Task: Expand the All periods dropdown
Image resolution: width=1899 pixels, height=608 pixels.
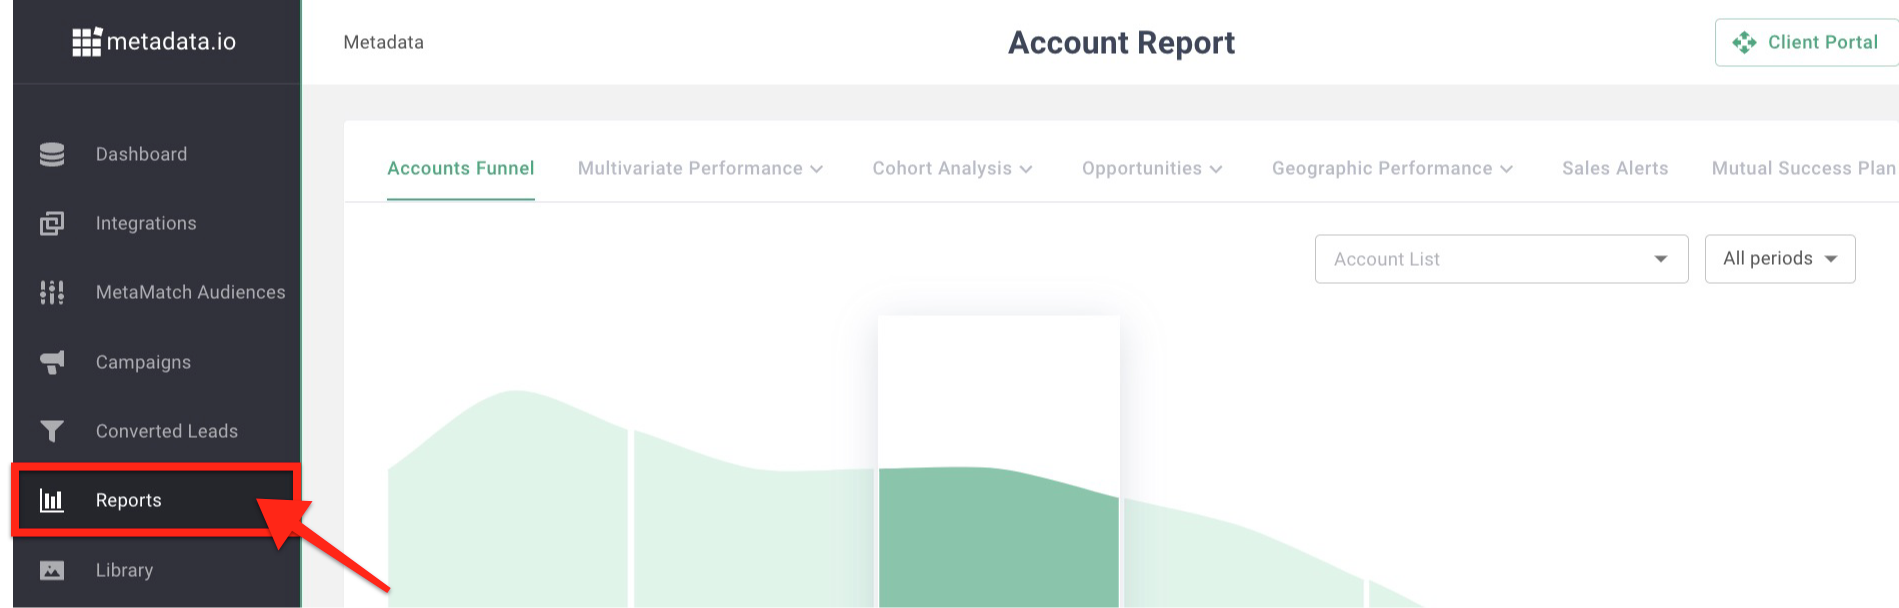Action: click(1780, 259)
